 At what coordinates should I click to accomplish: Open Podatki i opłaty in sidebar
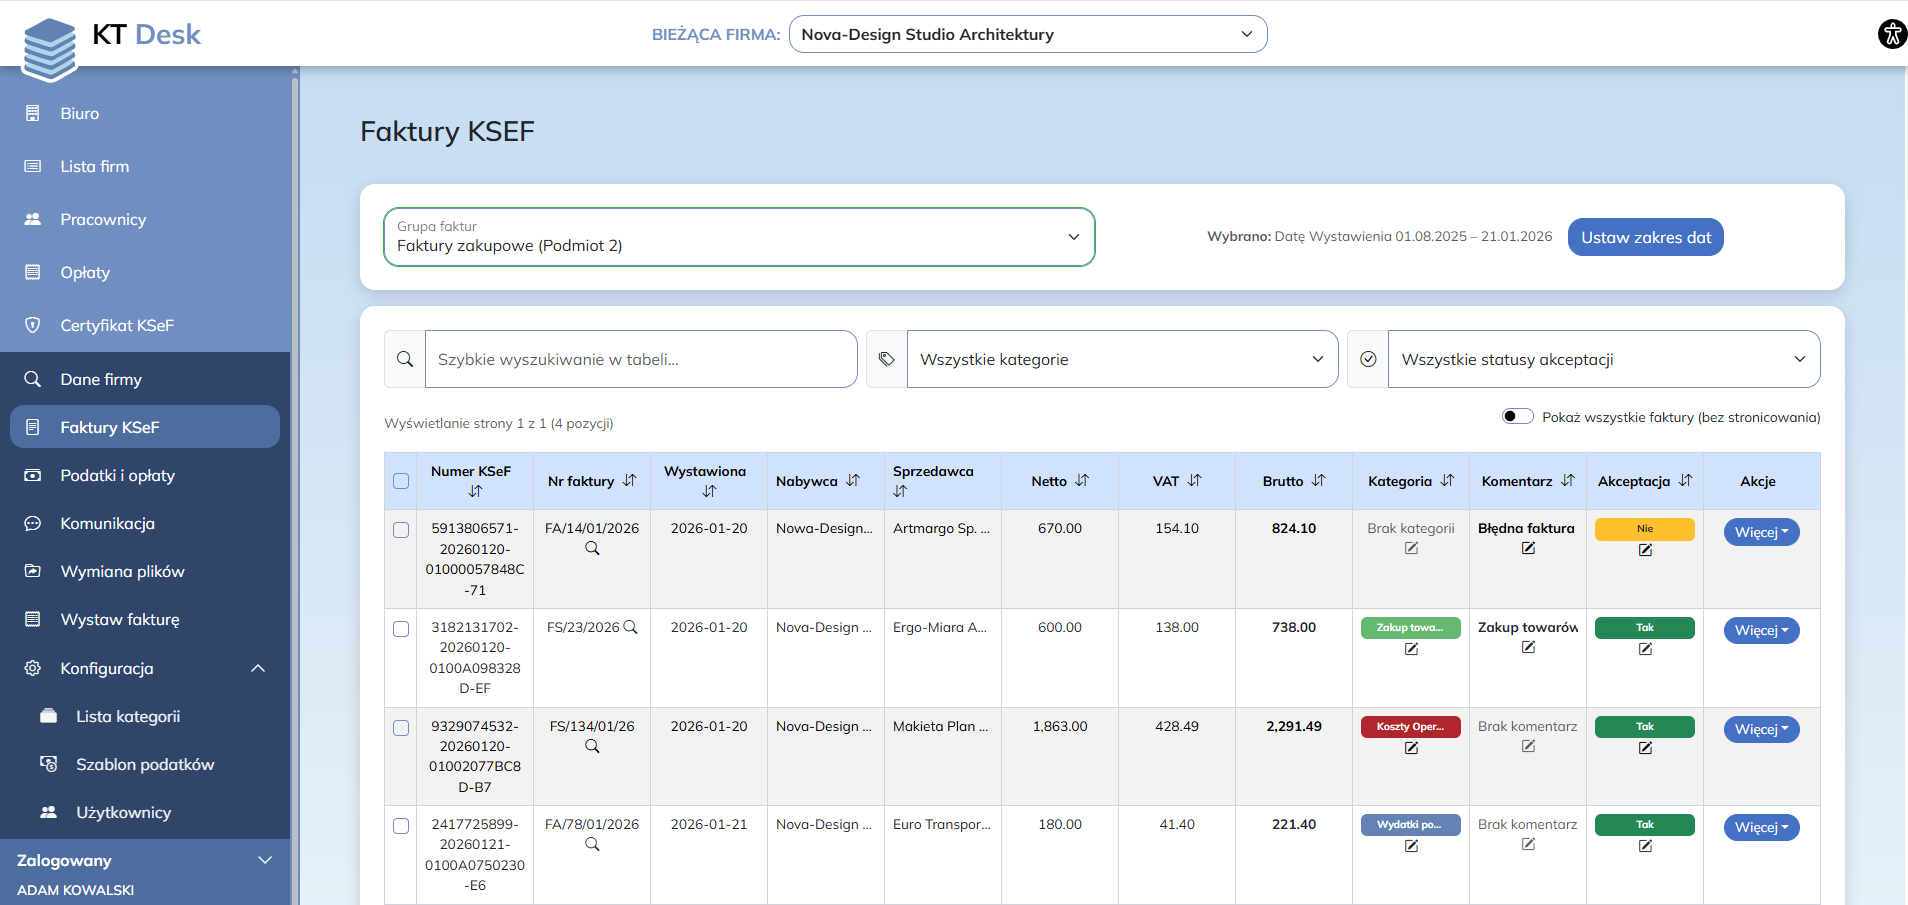117,476
